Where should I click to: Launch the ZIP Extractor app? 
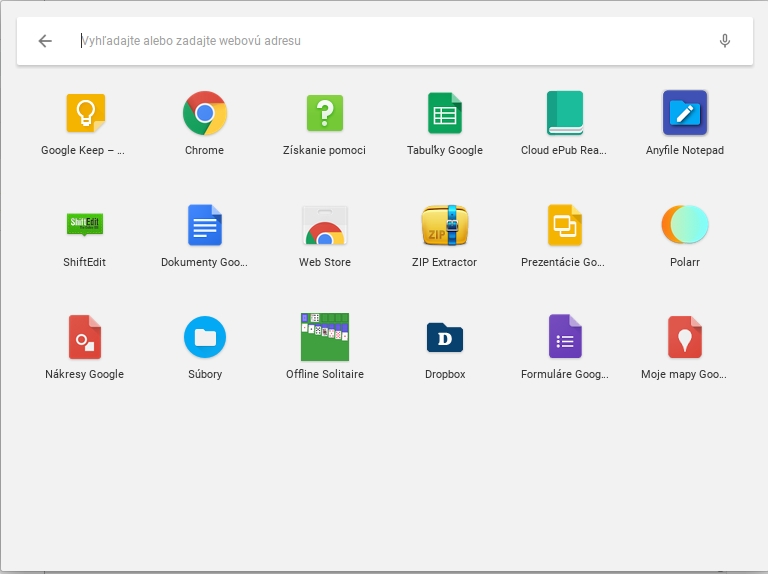pyautogui.click(x=445, y=225)
